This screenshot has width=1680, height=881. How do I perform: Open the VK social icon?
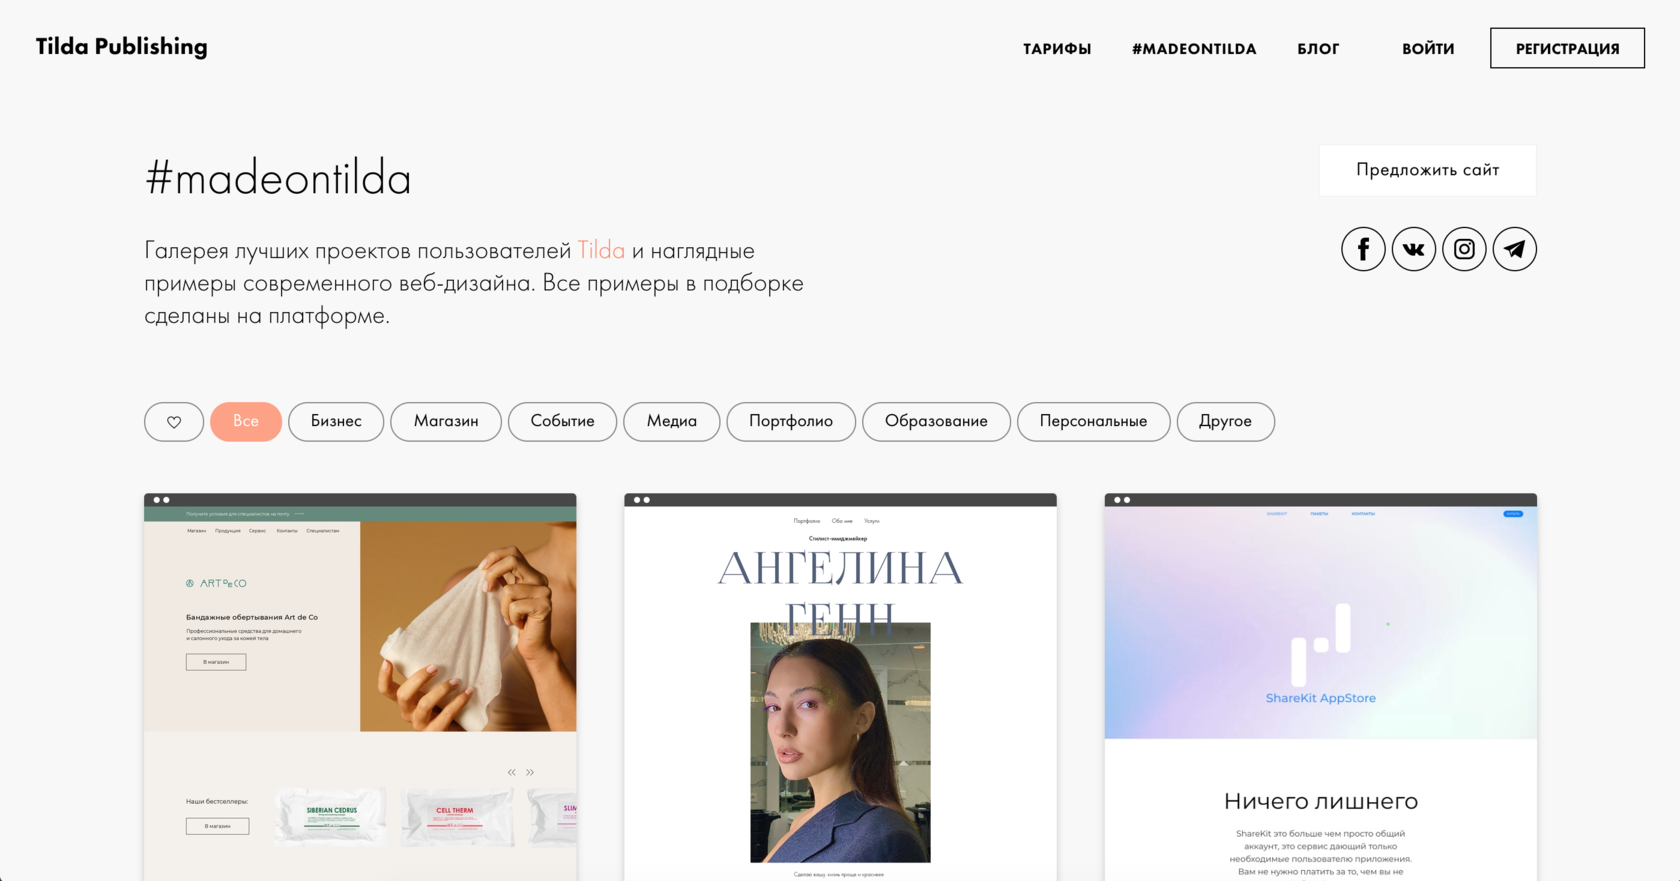[1414, 249]
